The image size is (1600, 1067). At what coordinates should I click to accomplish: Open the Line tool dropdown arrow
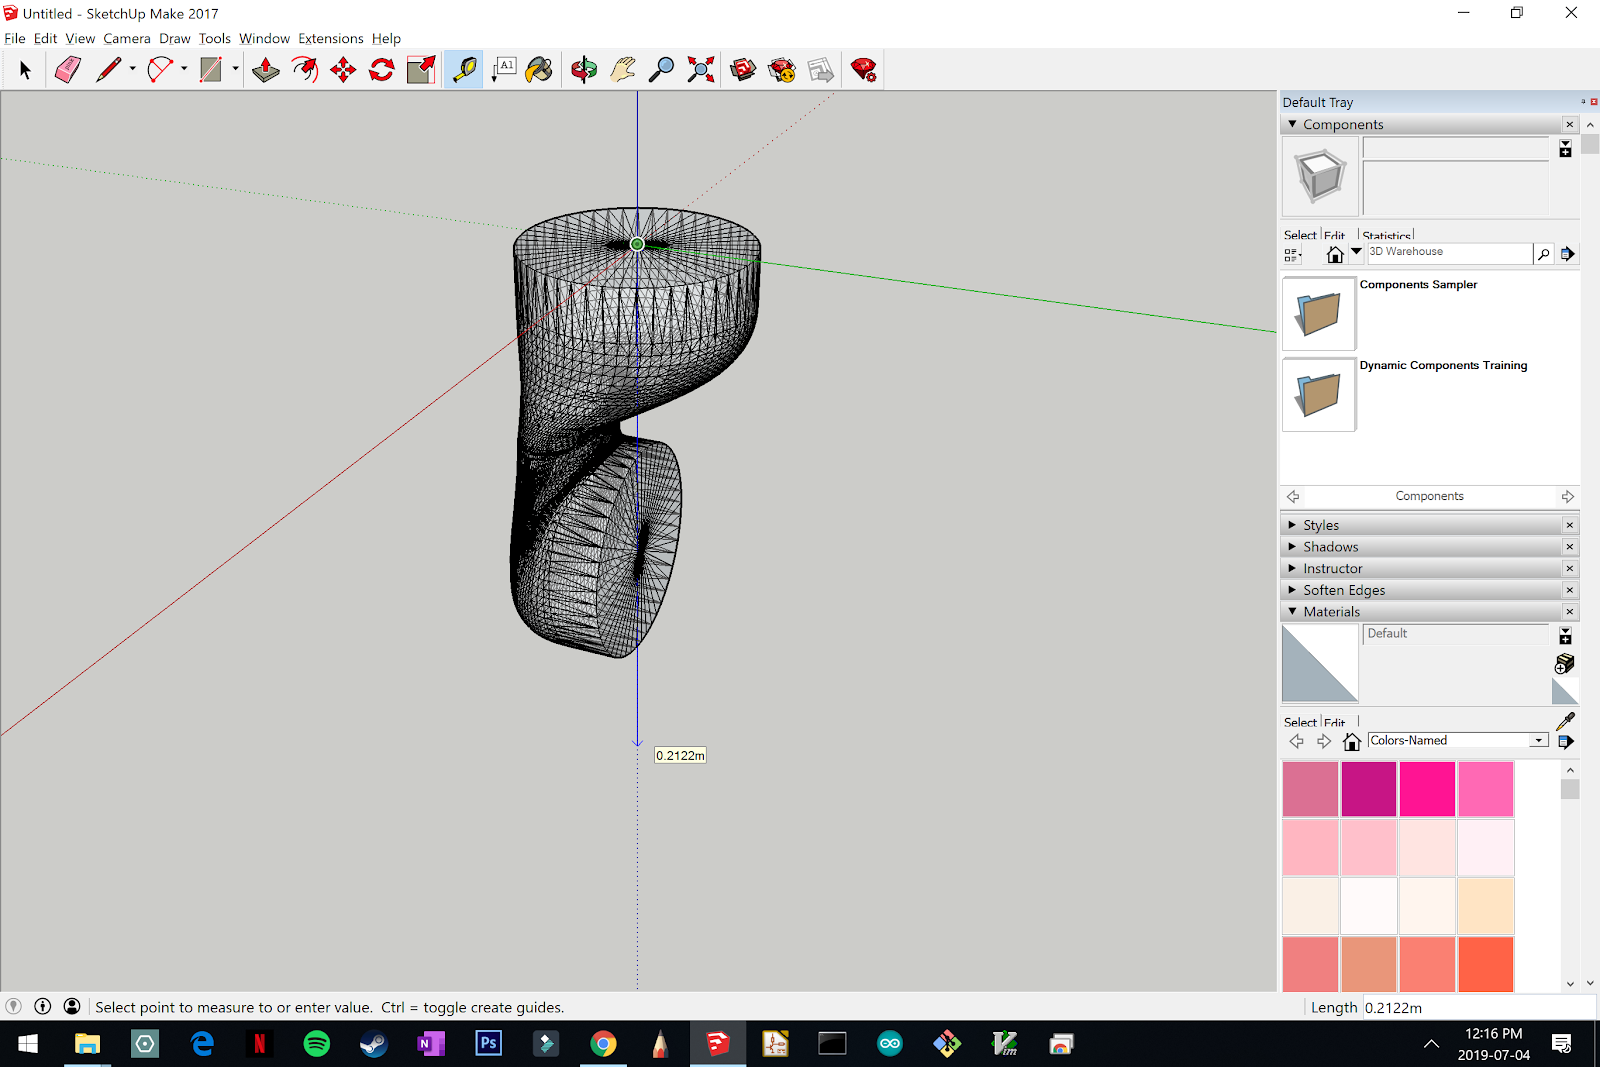pyautogui.click(x=132, y=70)
